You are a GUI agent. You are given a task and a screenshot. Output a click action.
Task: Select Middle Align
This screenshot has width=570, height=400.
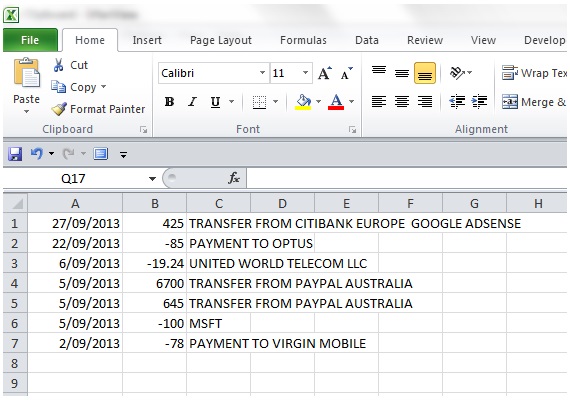402,73
